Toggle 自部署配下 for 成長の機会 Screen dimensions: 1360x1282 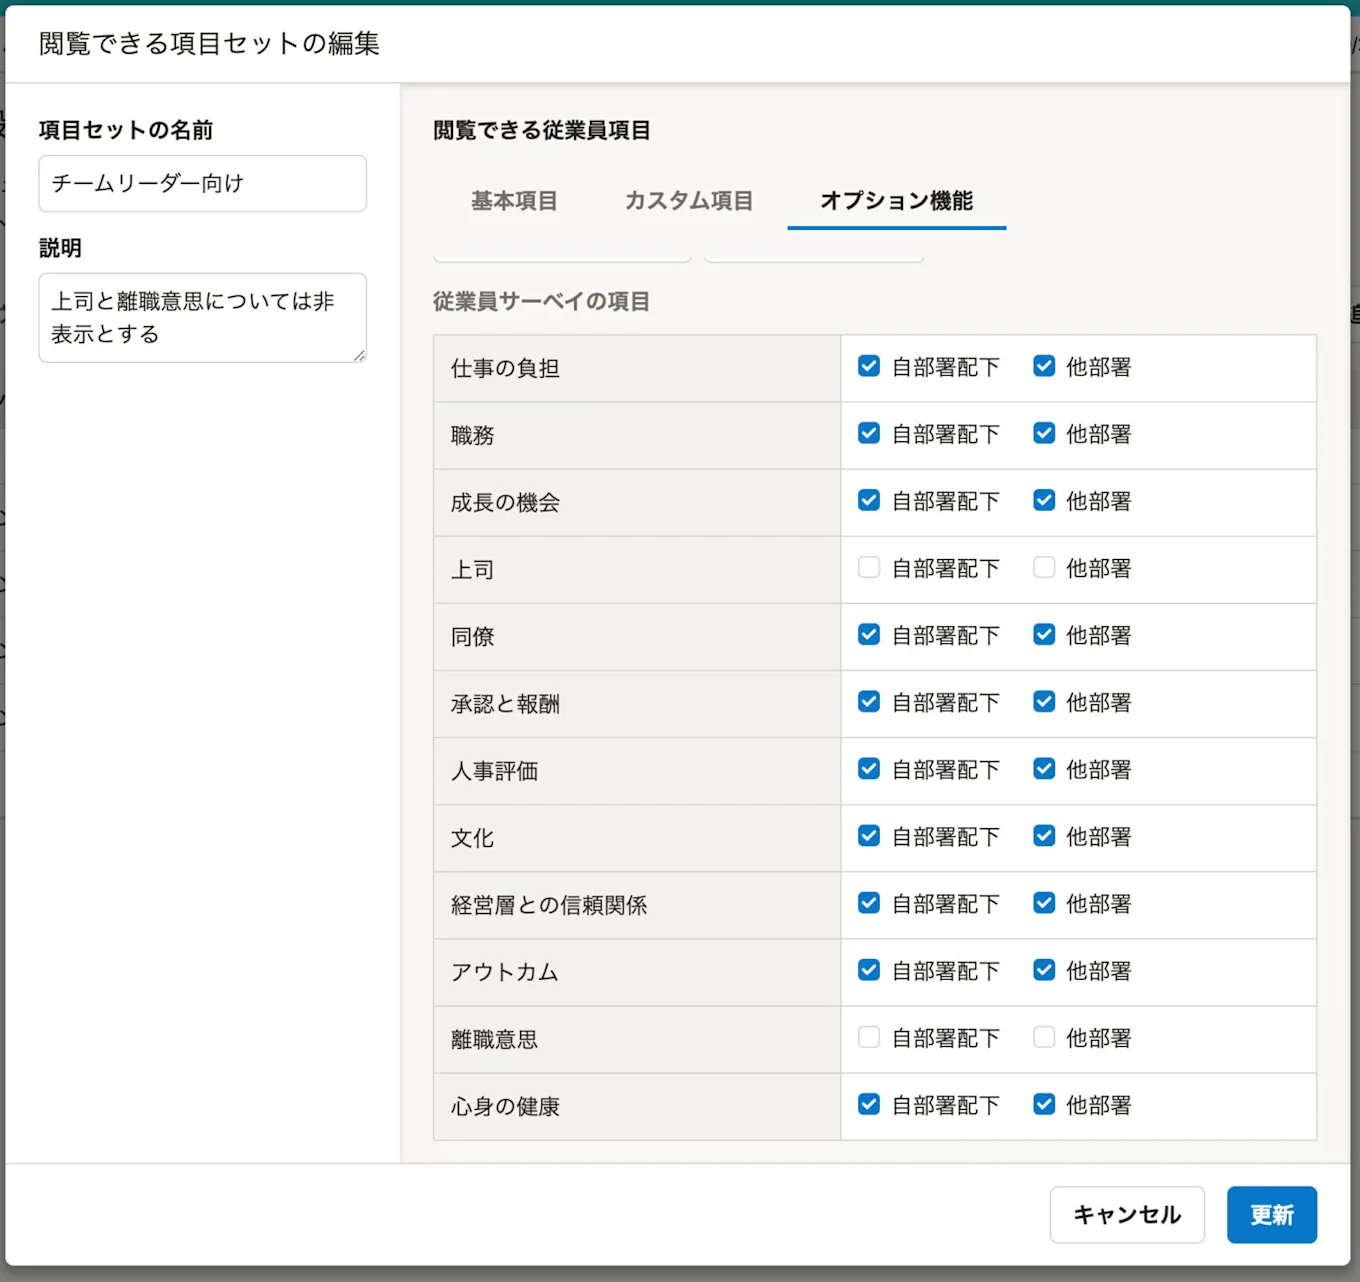(869, 500)
